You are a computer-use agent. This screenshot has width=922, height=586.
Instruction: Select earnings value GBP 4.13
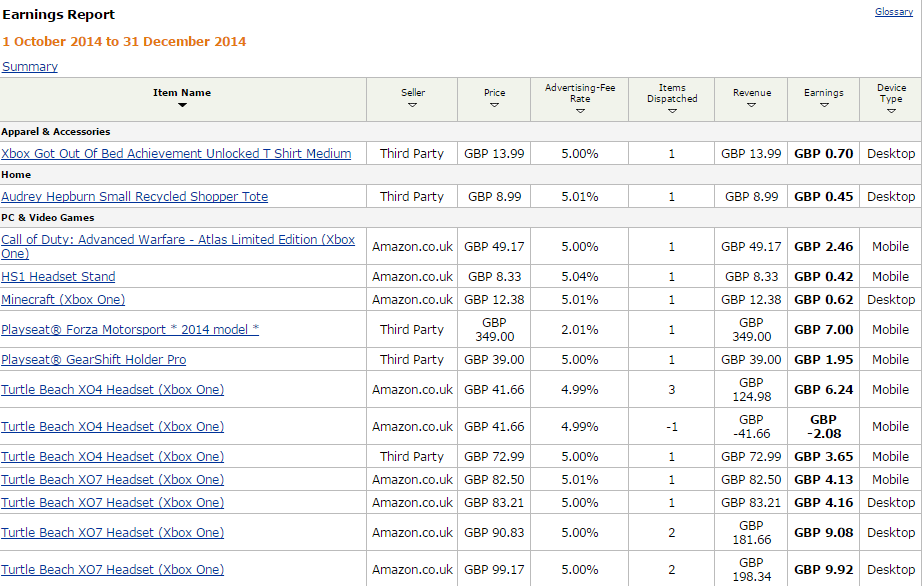tap(823, 479)
